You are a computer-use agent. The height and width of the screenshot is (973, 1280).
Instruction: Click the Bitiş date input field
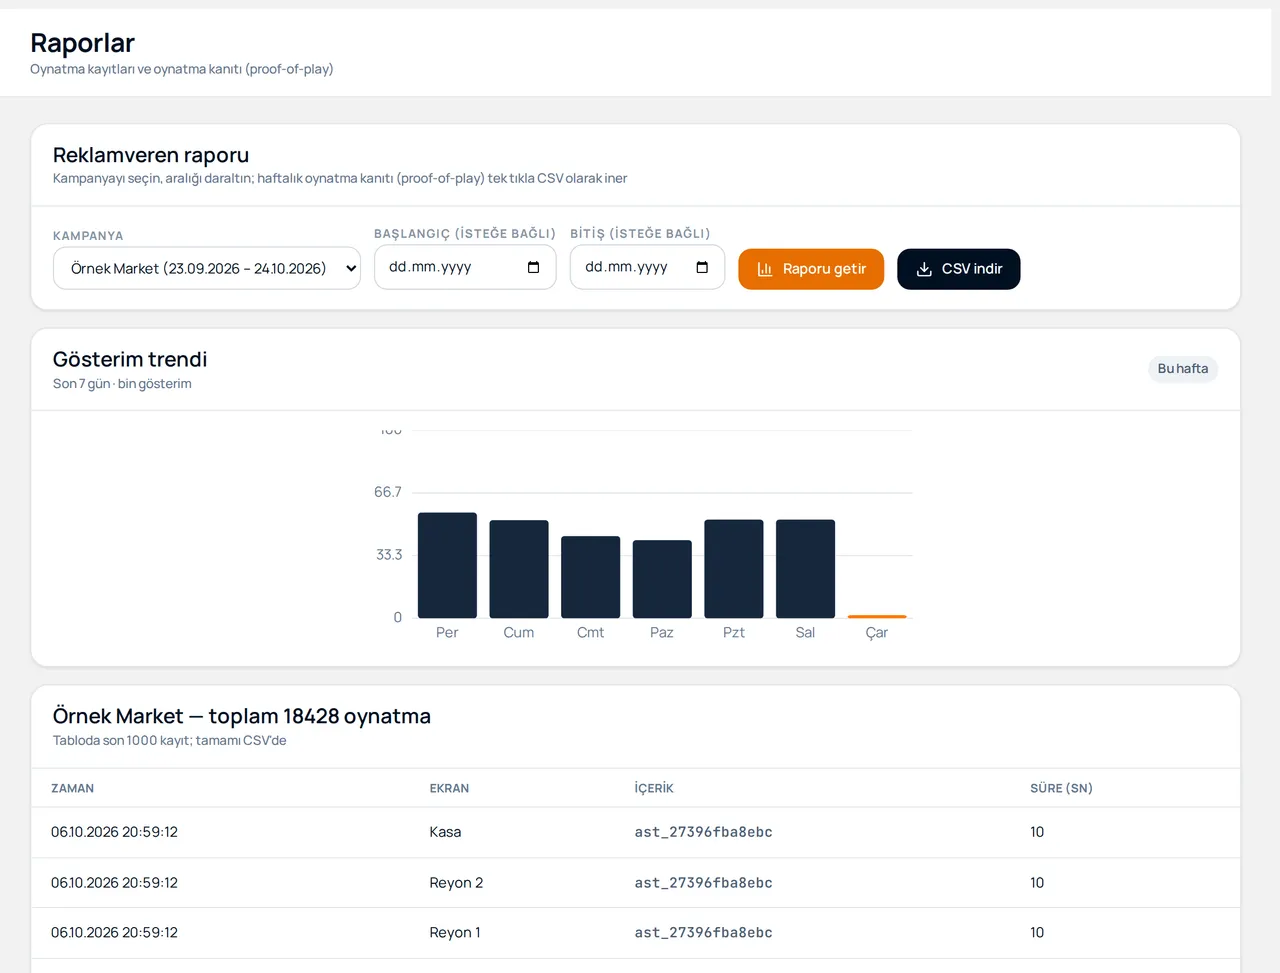coord(647,267)
